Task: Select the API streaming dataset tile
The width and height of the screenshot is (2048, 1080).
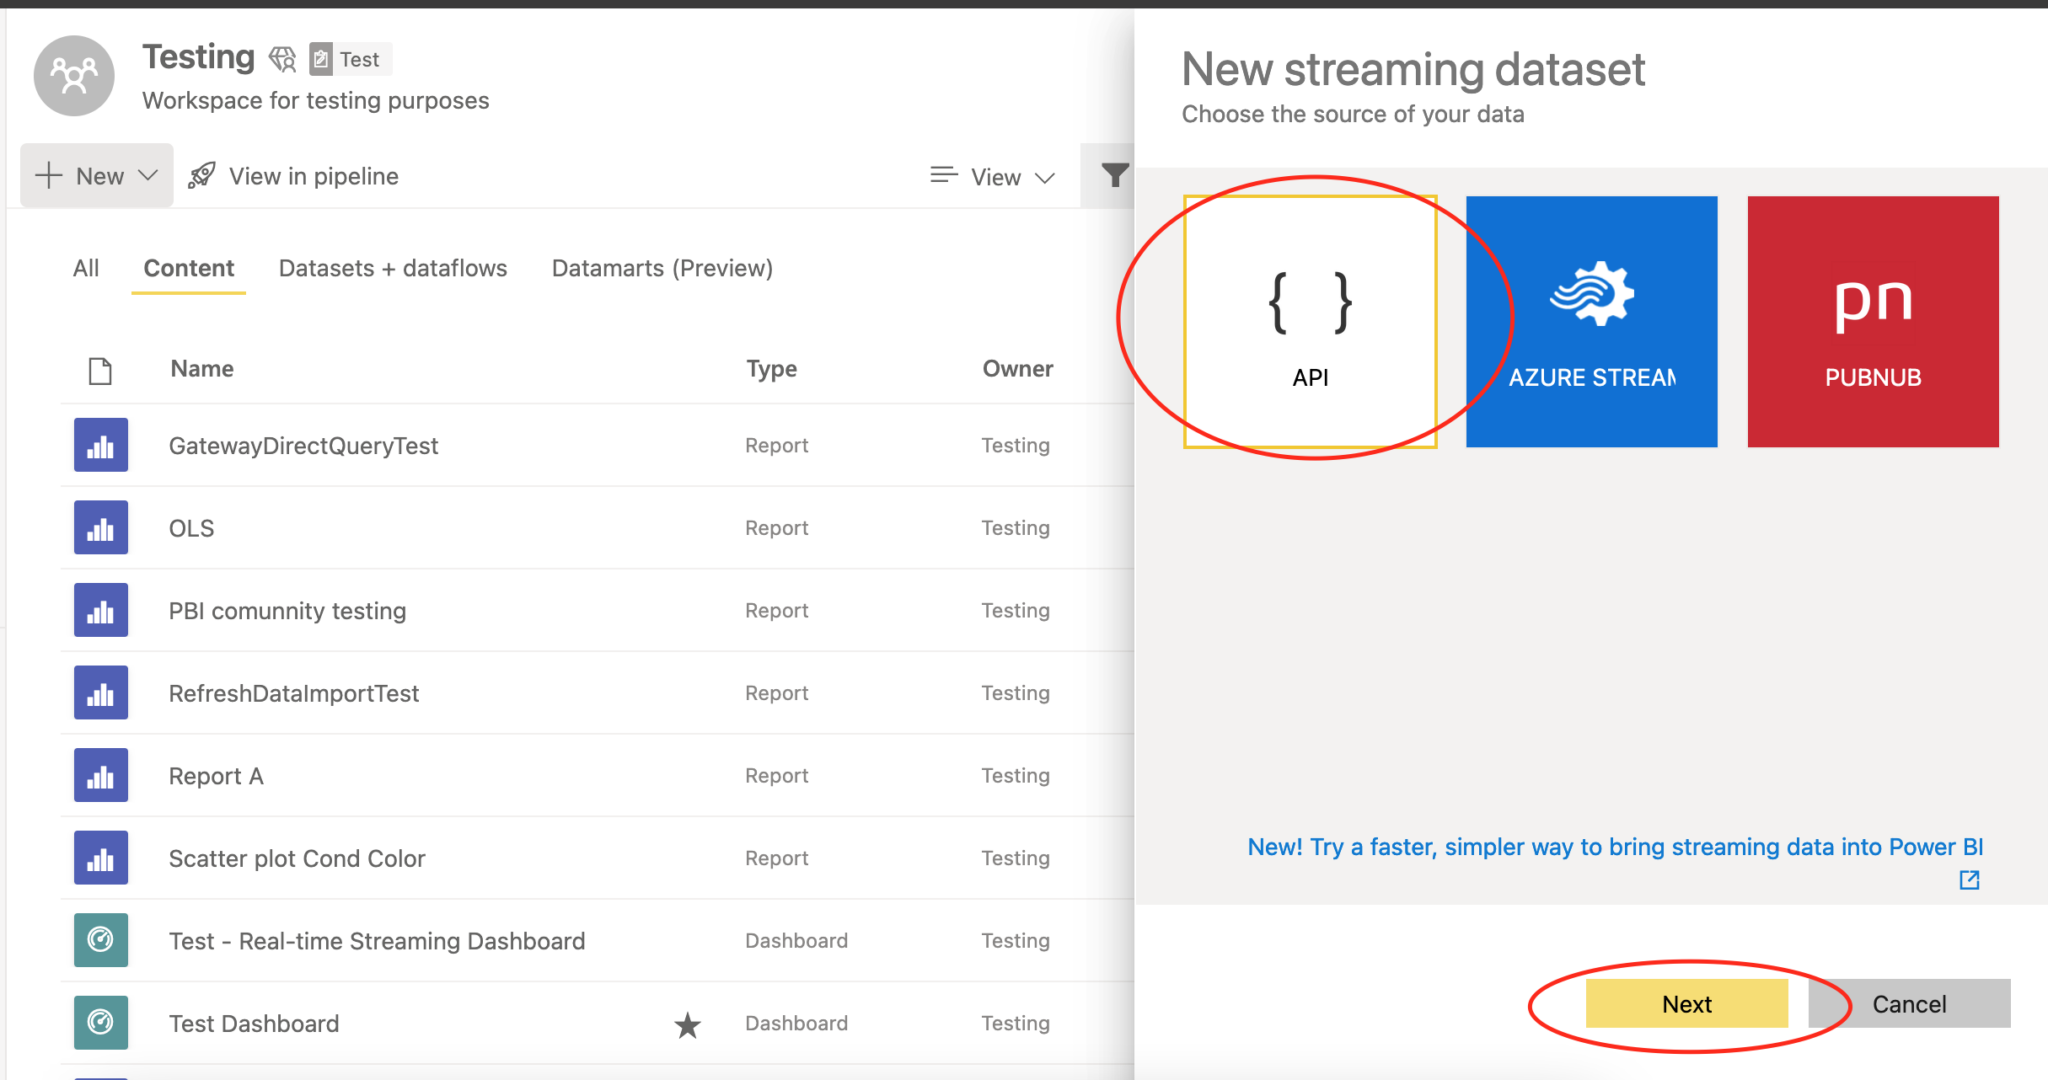Action: coord(1311,320)
